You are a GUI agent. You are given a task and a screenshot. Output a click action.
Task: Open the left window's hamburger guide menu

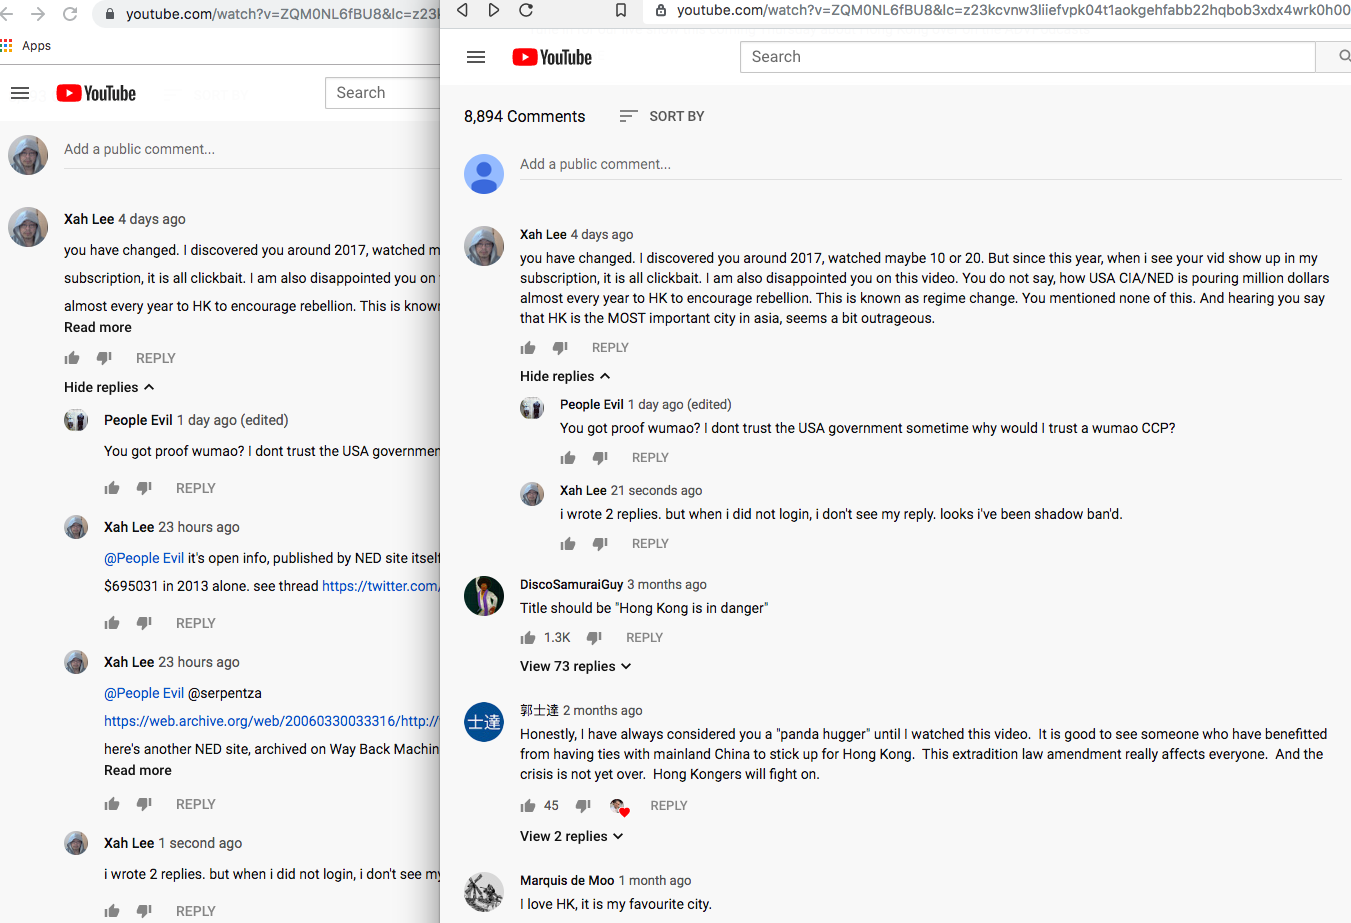tap(20, 93)
